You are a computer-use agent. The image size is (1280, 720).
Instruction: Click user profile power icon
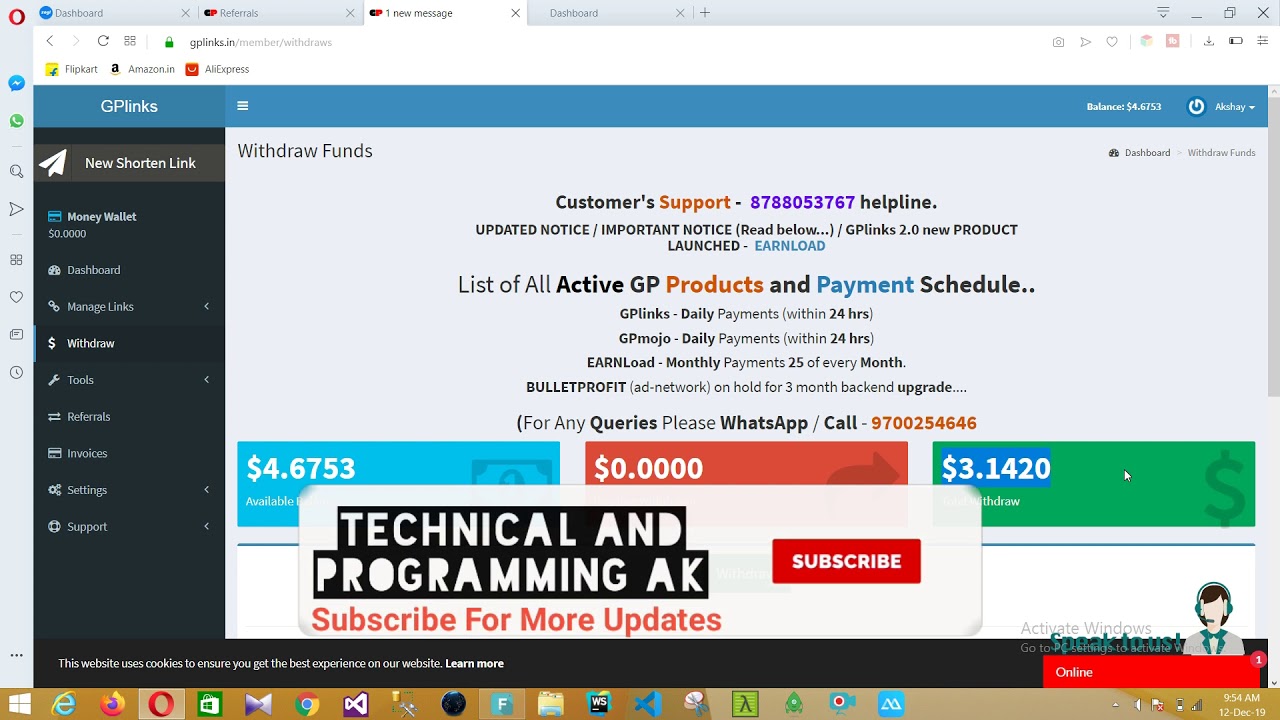pyautogui.click(x=1196, y=107)
